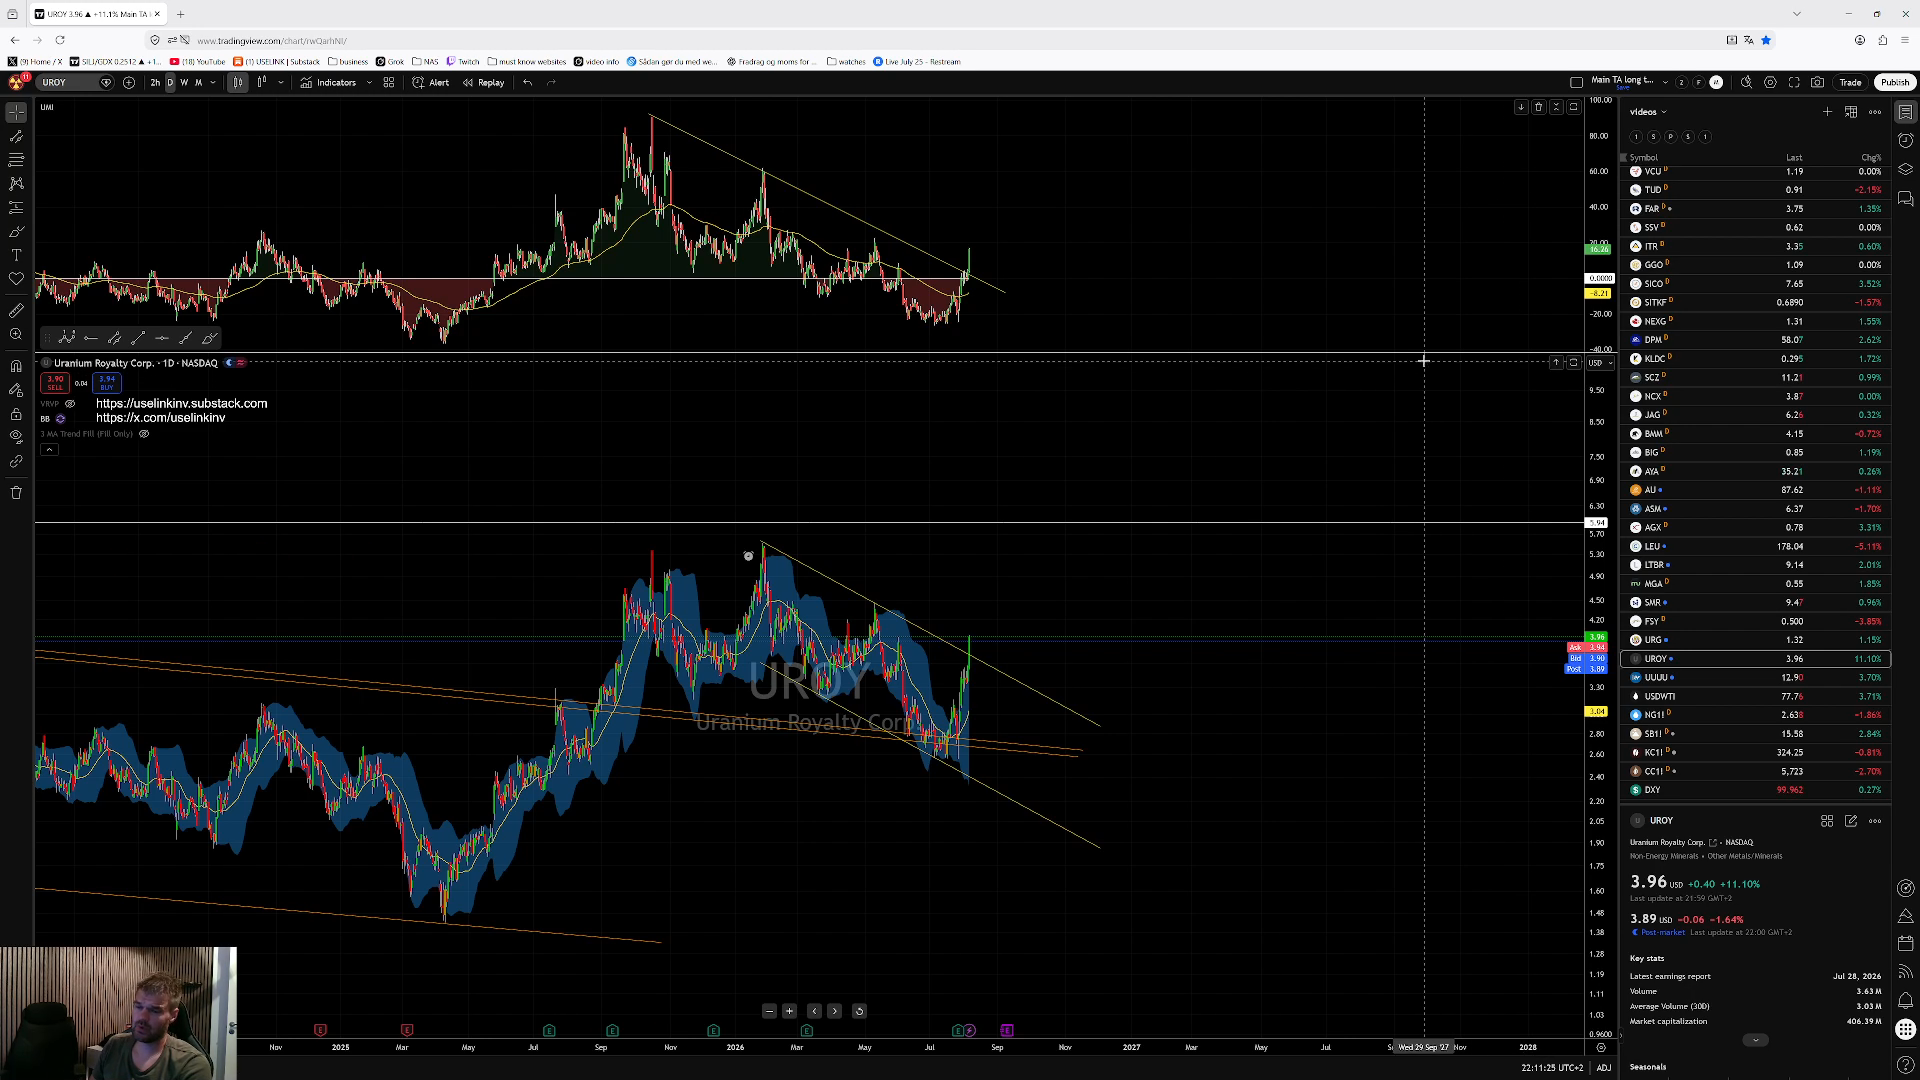Open the Indicators favorites dropdown arrow
Image resolution: width=1920 pixels, height=1080 pixels.
tap(369, 83)
